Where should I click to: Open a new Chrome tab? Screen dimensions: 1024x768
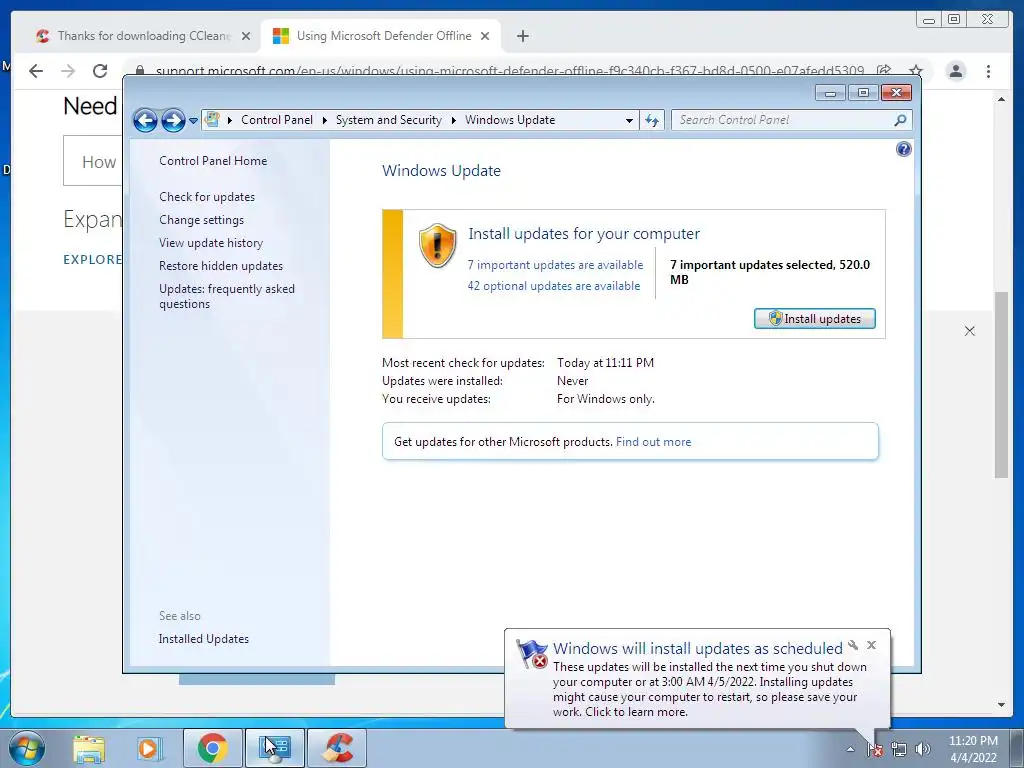tap(522, 37)
